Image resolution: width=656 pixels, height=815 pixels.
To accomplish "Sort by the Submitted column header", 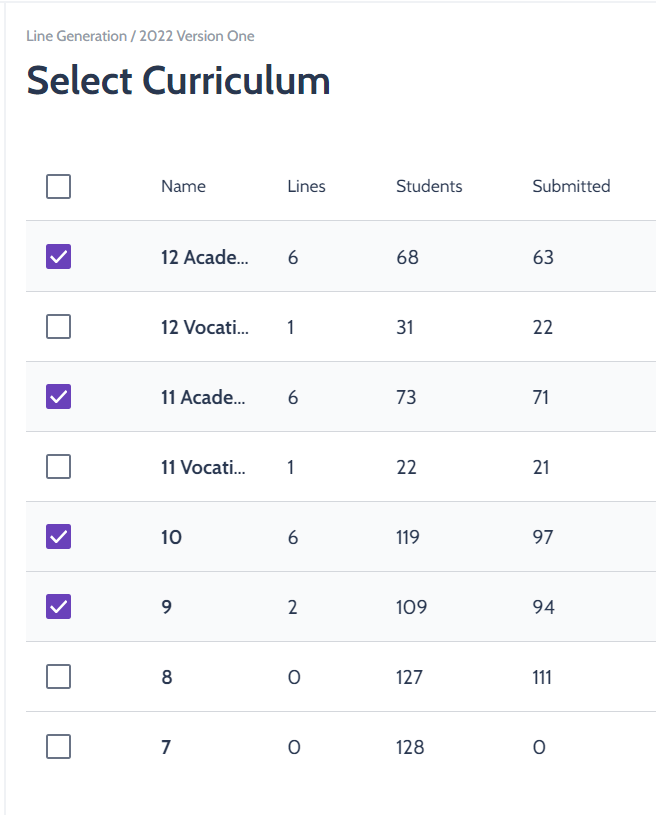I will tap(571, 186).
